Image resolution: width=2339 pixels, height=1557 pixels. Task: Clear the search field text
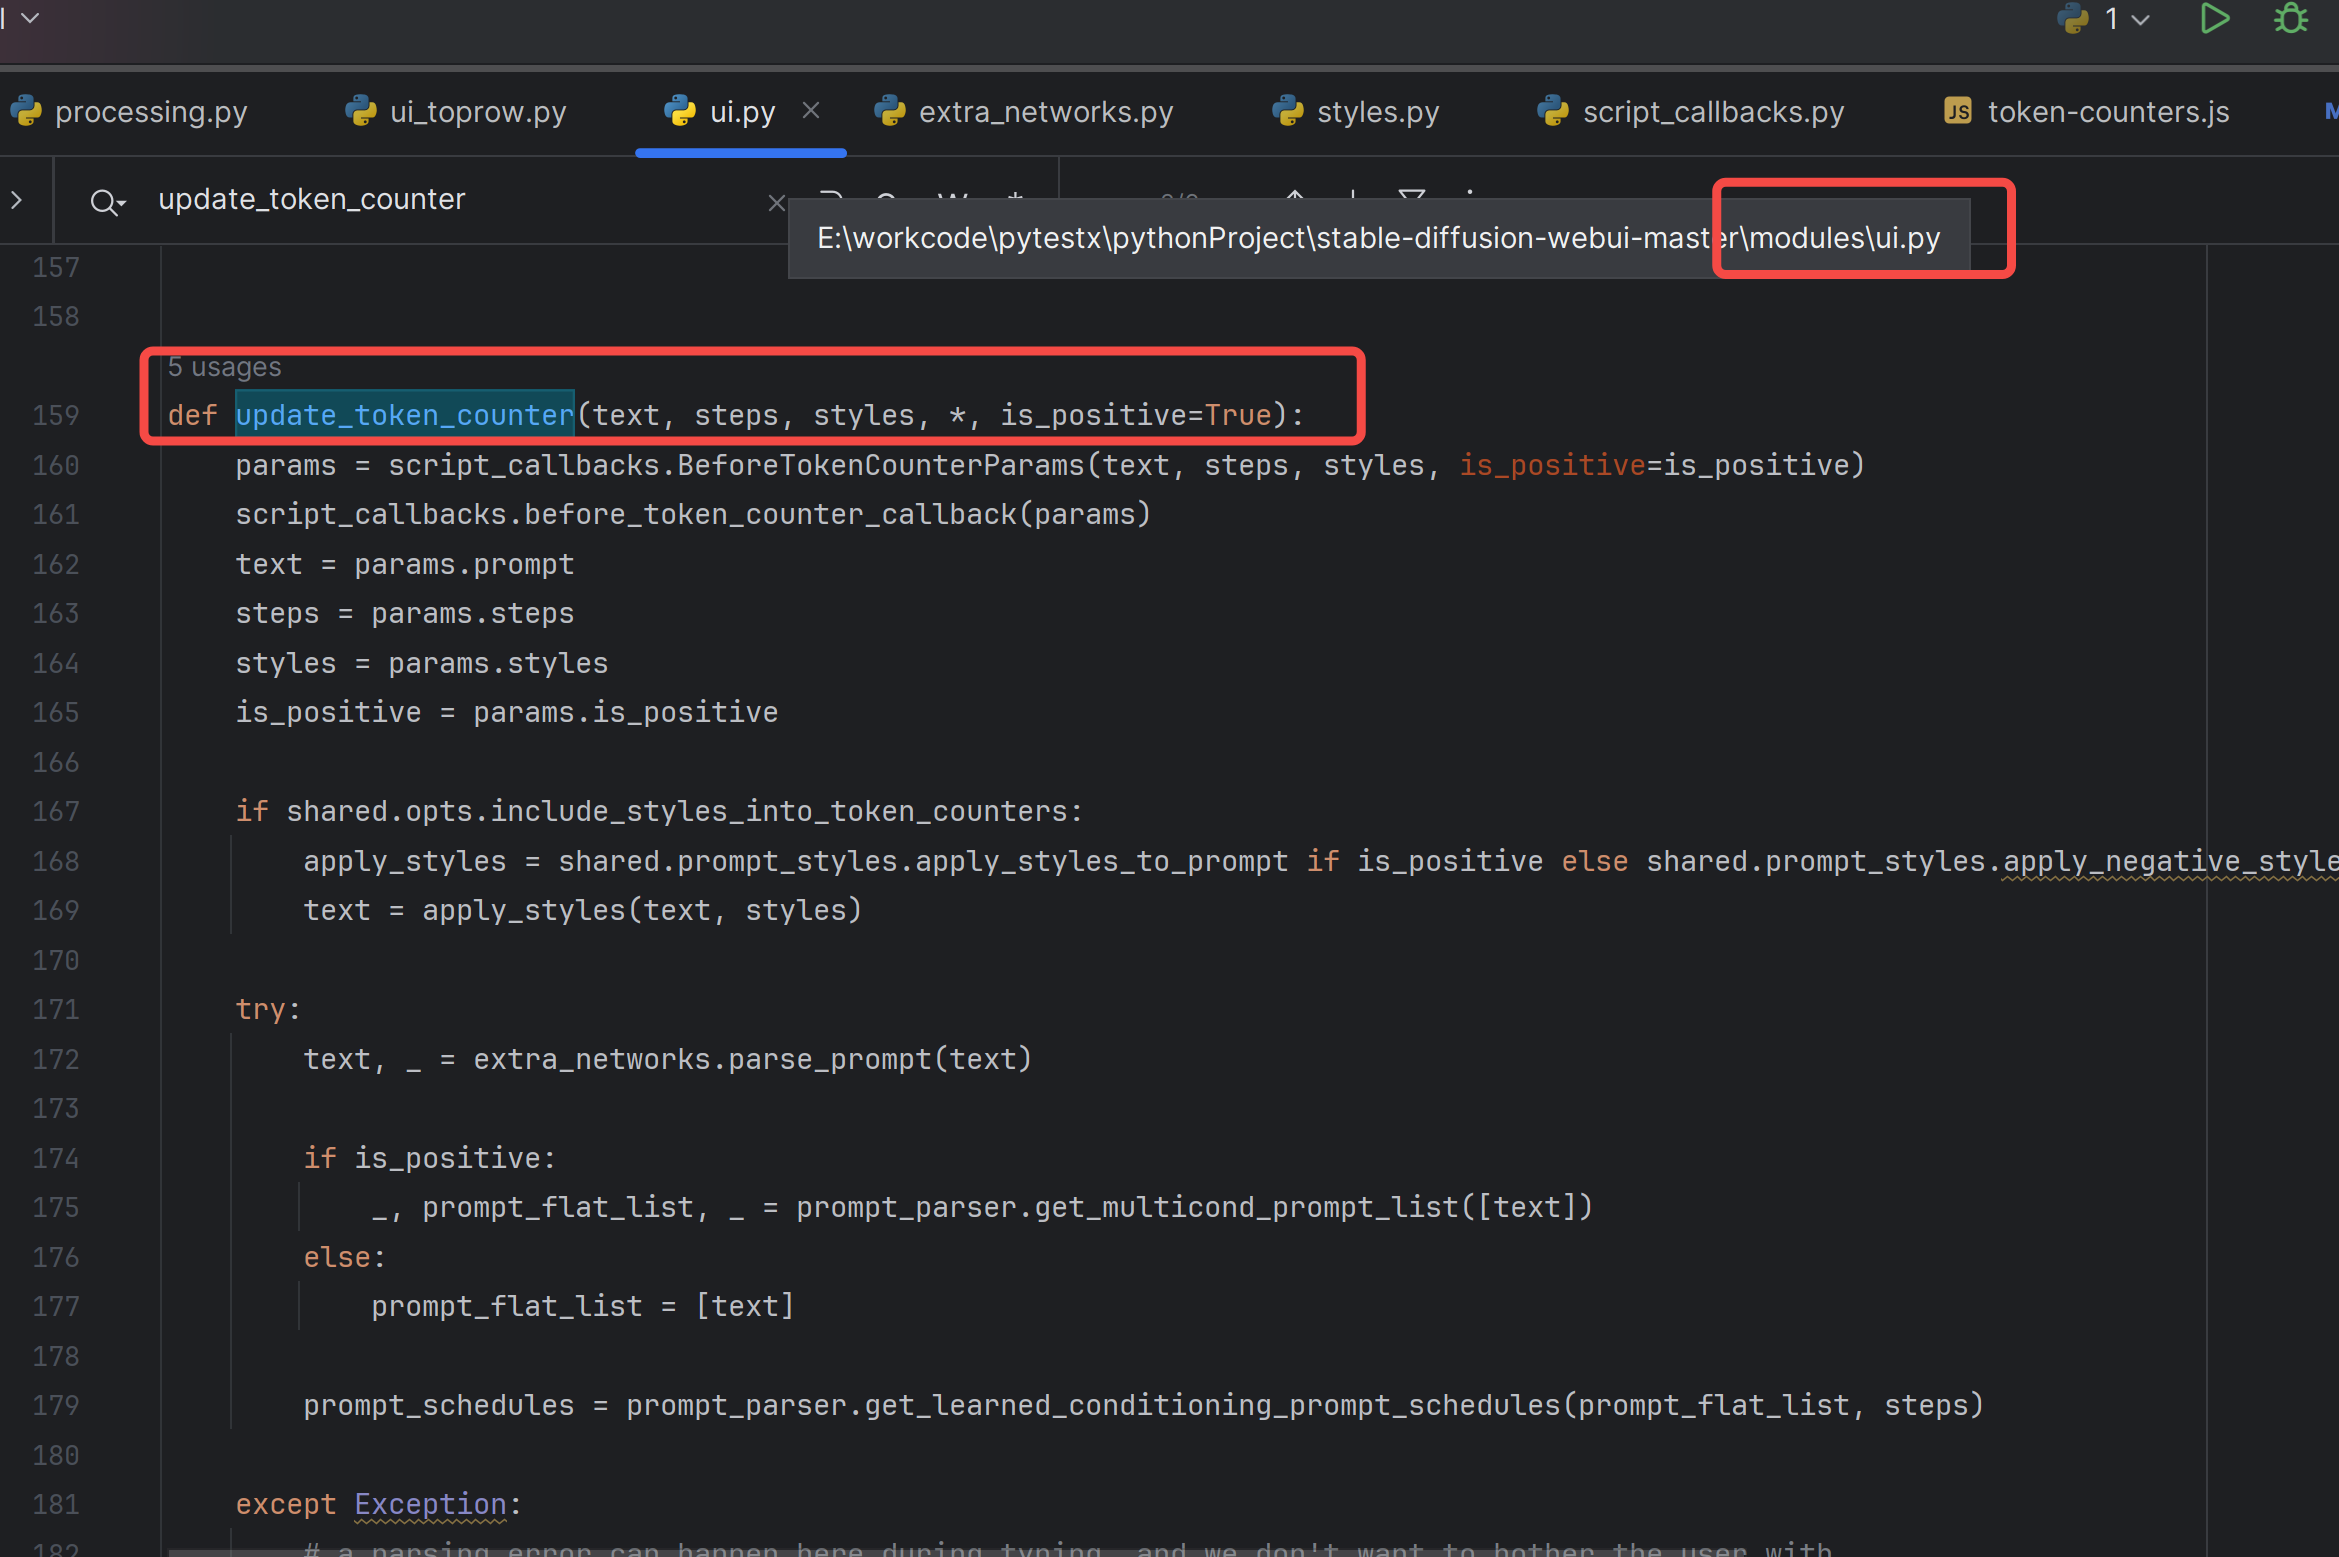(x=776, y=203)
